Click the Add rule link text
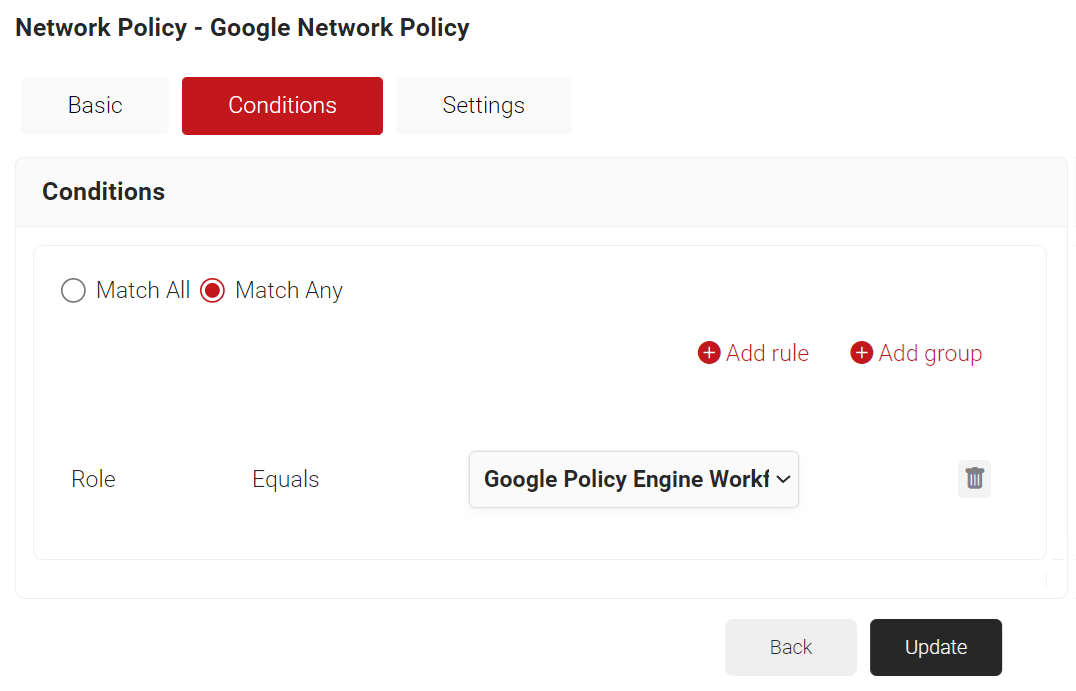 (767, 353)
